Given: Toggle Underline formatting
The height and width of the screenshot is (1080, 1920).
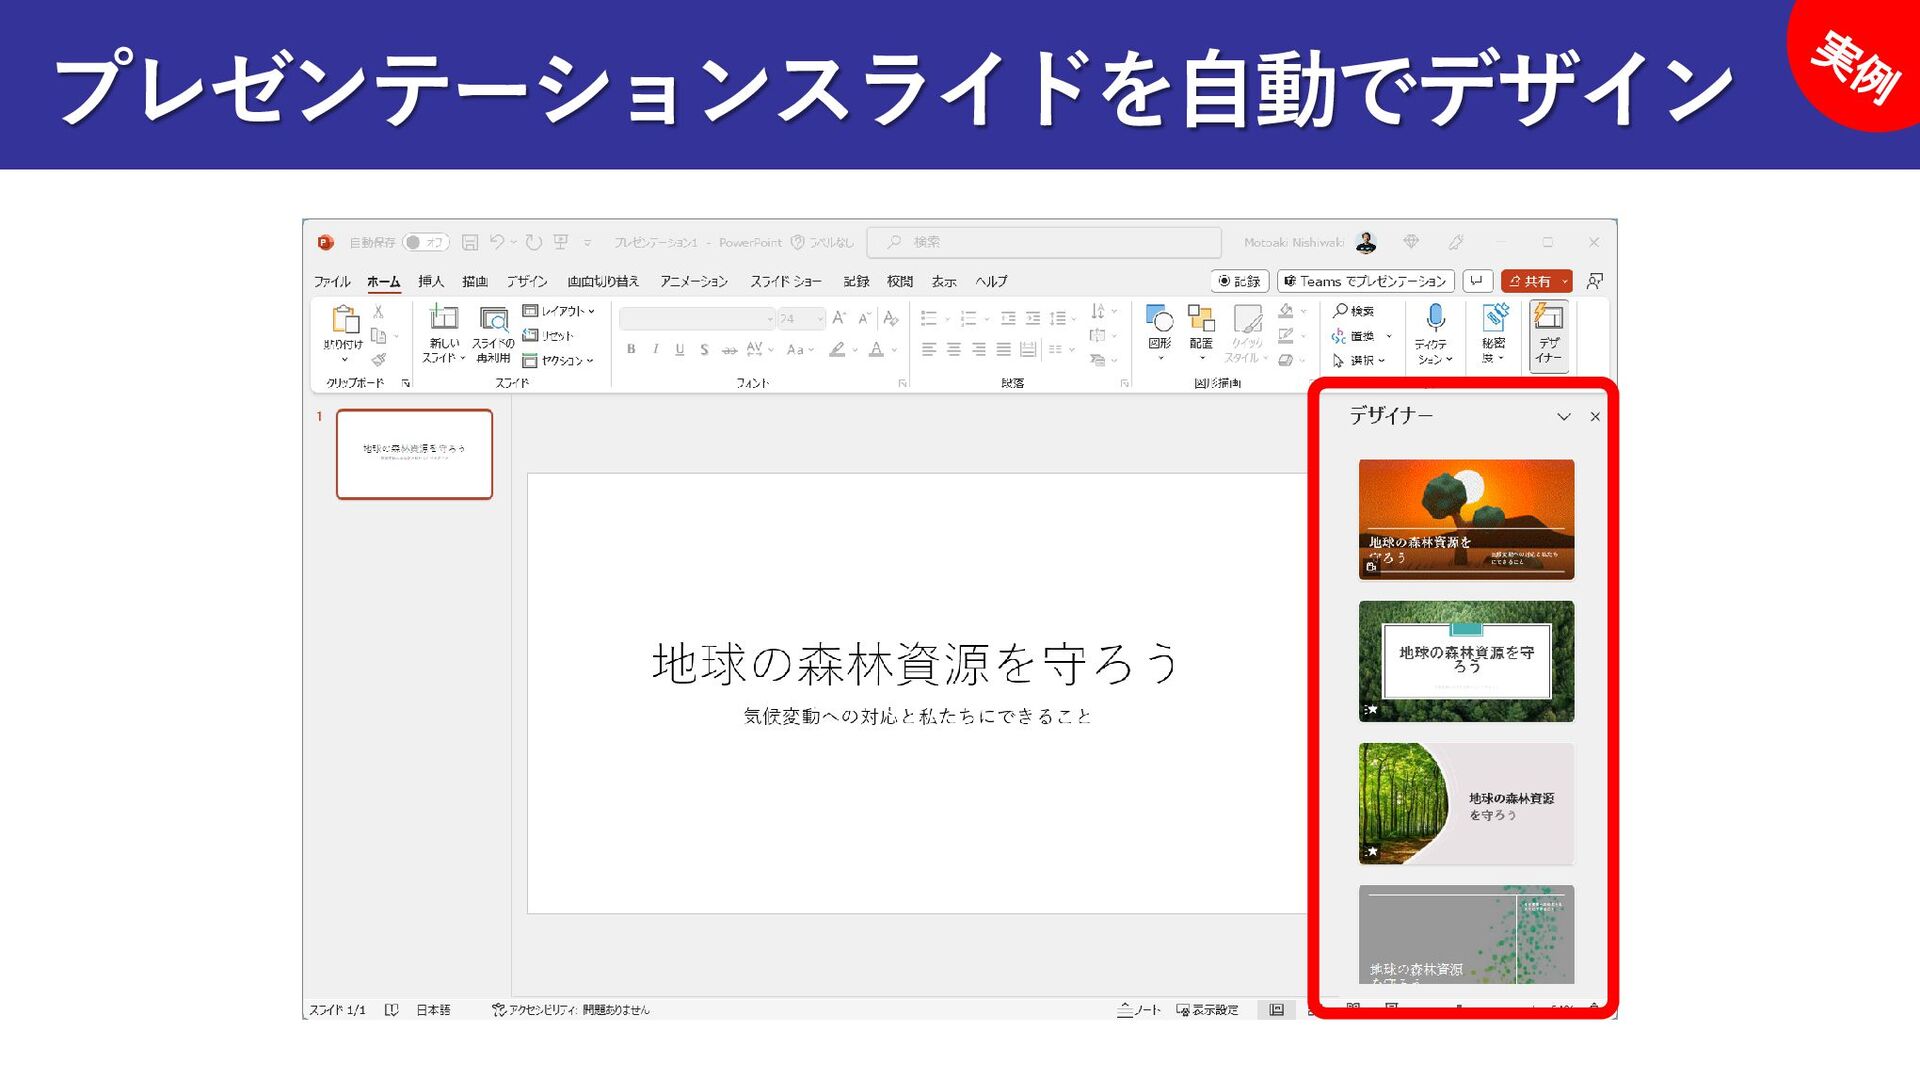Looking at the screenshot, I should point(680,349).
